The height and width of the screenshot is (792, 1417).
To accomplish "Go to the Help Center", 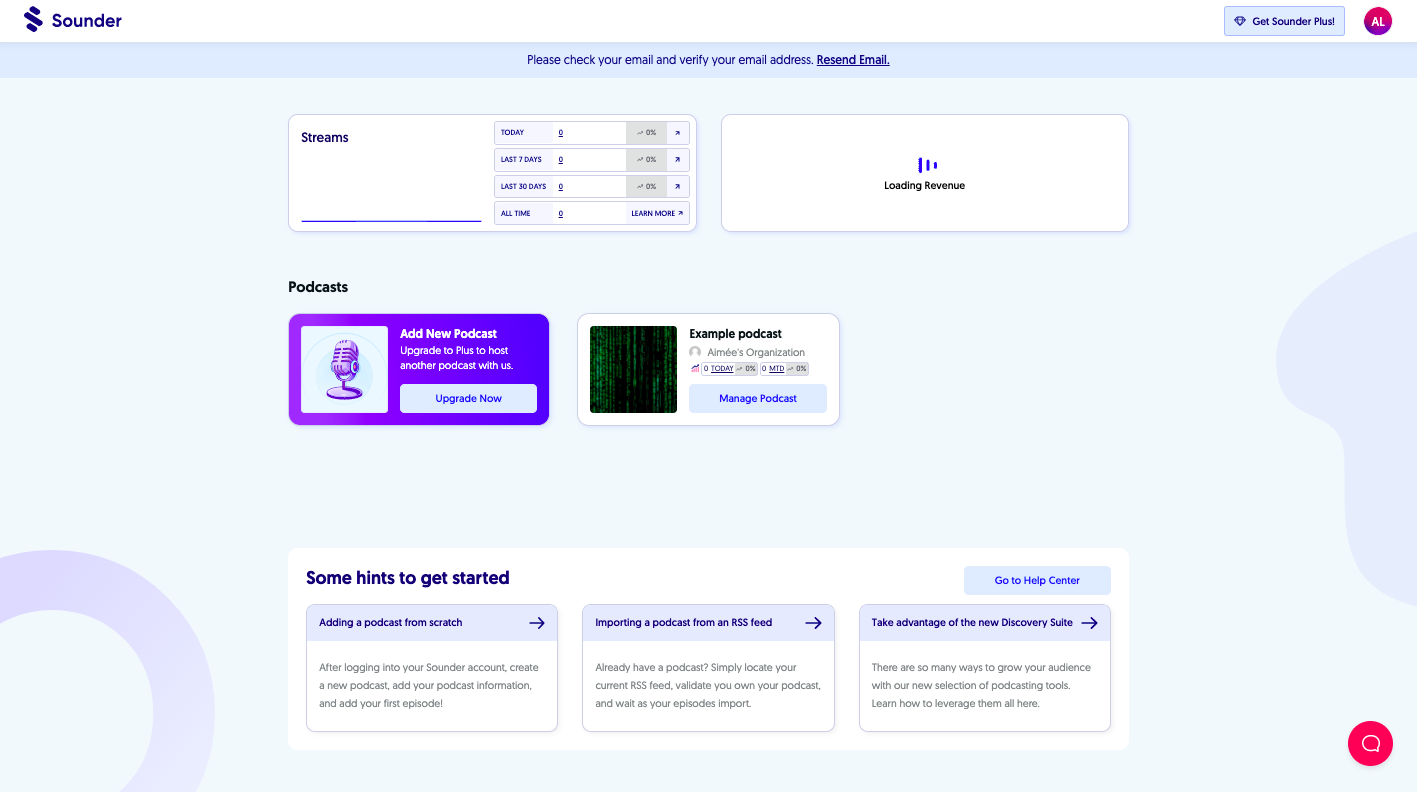I will (1037, 580).
